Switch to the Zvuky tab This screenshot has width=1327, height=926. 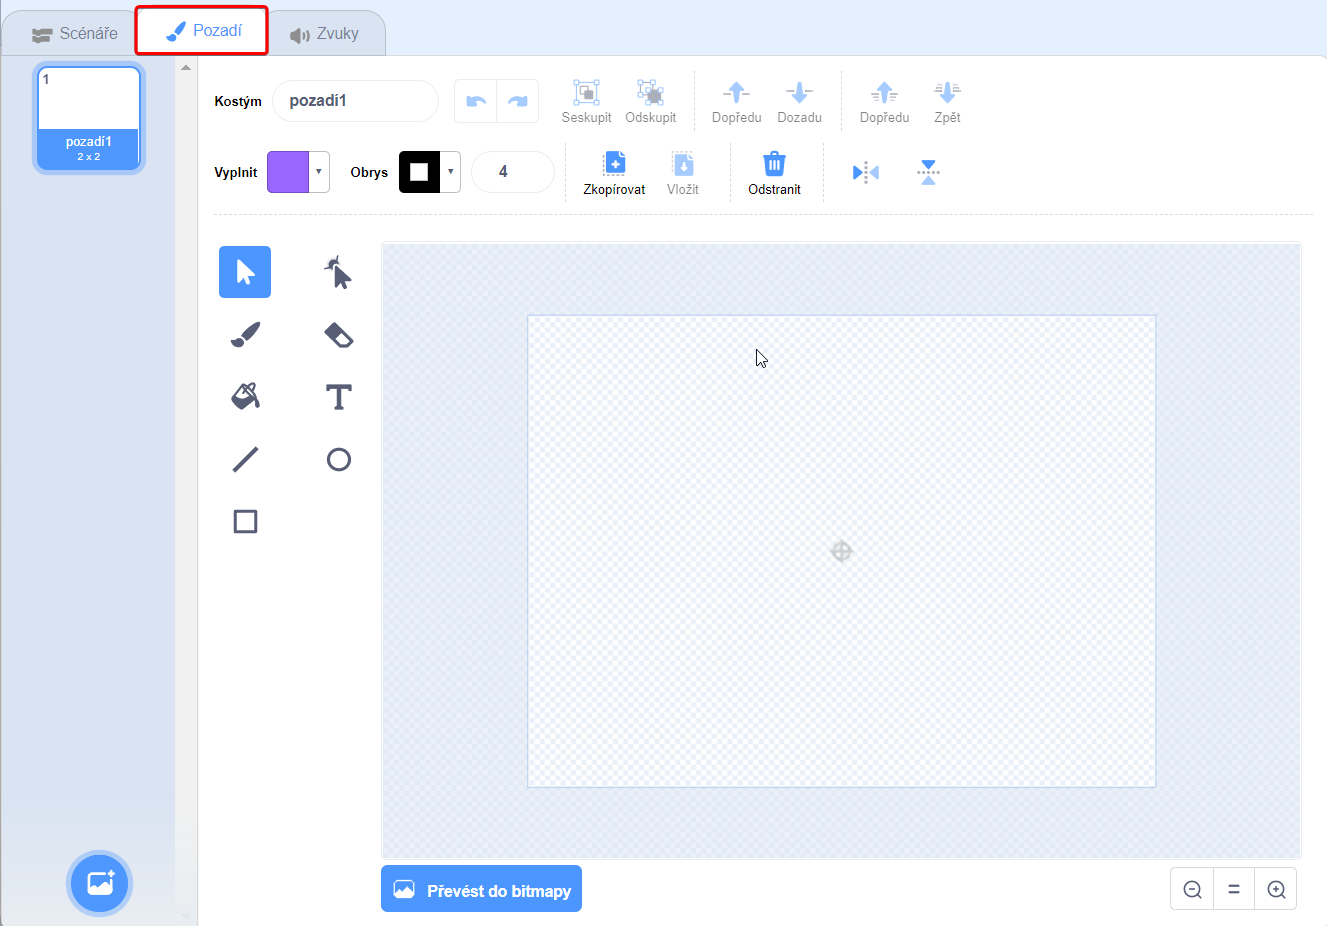click(324, 34)
